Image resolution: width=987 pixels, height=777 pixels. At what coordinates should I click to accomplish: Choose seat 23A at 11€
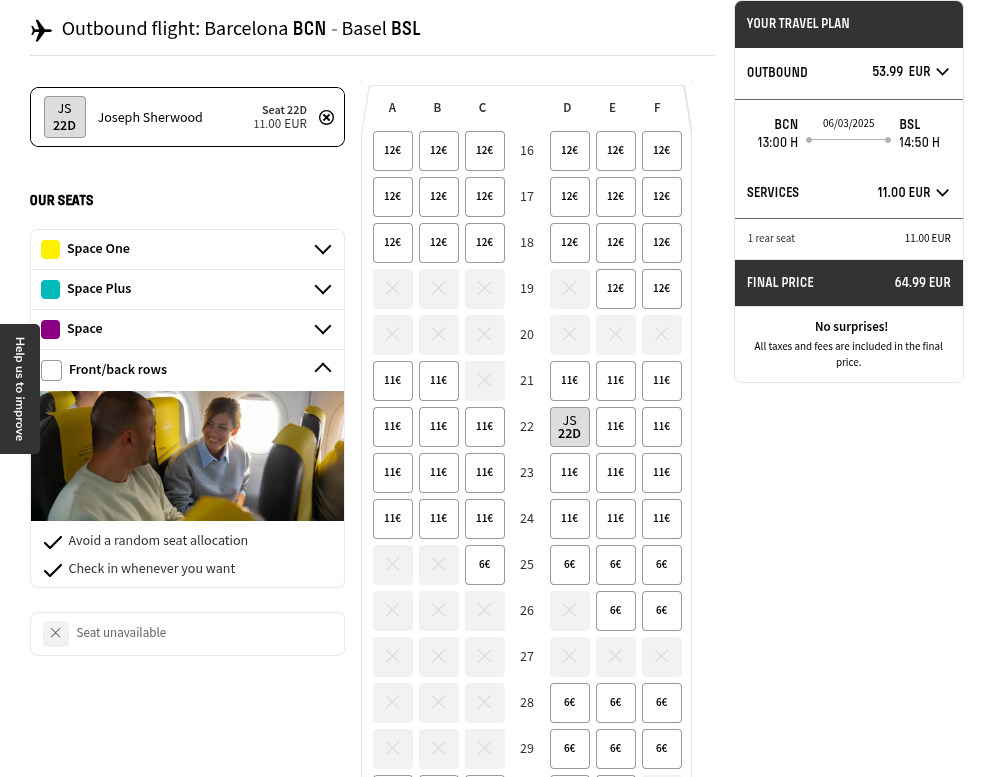[393, 473]
